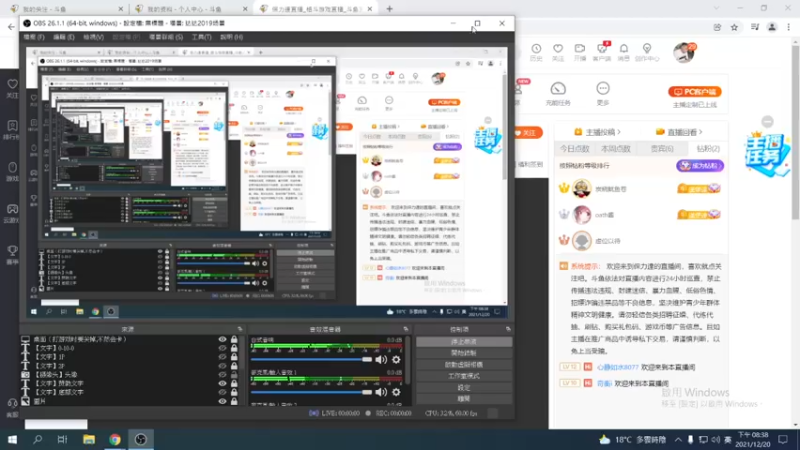Viewport: 800px width, 450px height.
Task: Switch to the 本周点数 tab
Action: point(615,148)
